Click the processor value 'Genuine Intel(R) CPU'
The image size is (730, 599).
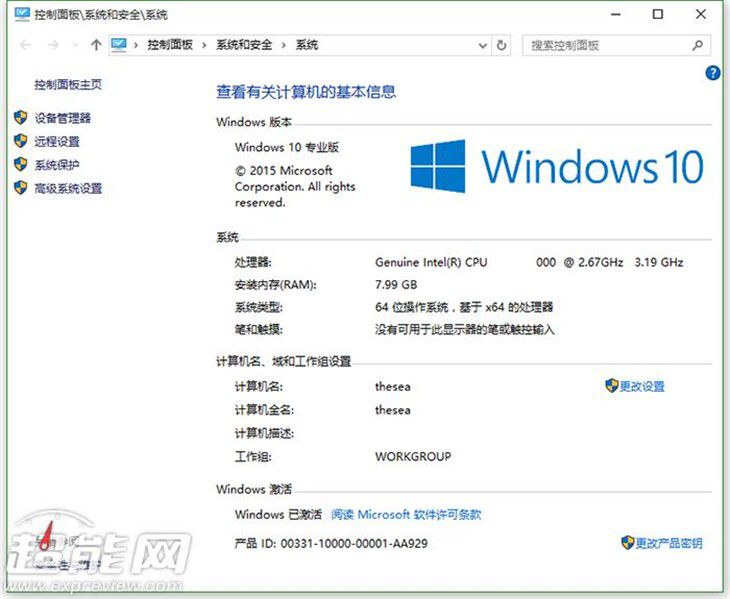pos(431,262)
